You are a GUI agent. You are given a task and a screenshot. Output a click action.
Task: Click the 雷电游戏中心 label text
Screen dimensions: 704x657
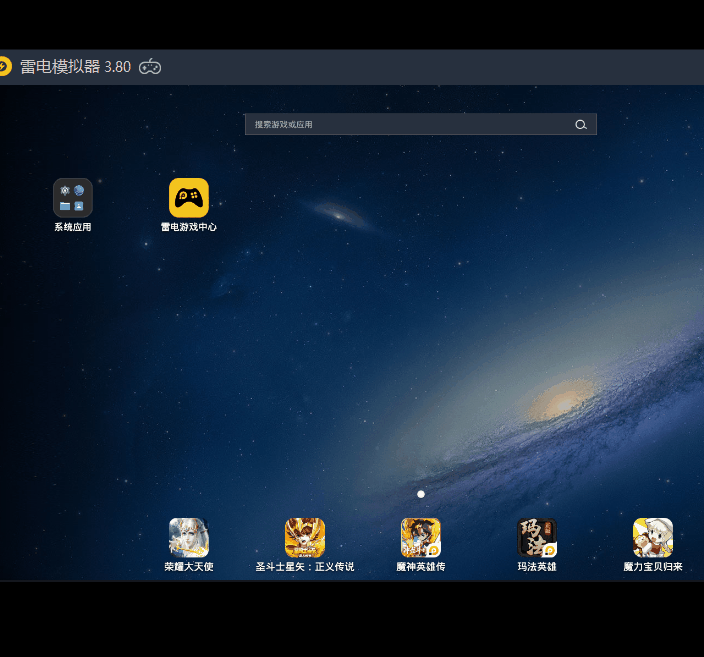(x=189, y=227)
